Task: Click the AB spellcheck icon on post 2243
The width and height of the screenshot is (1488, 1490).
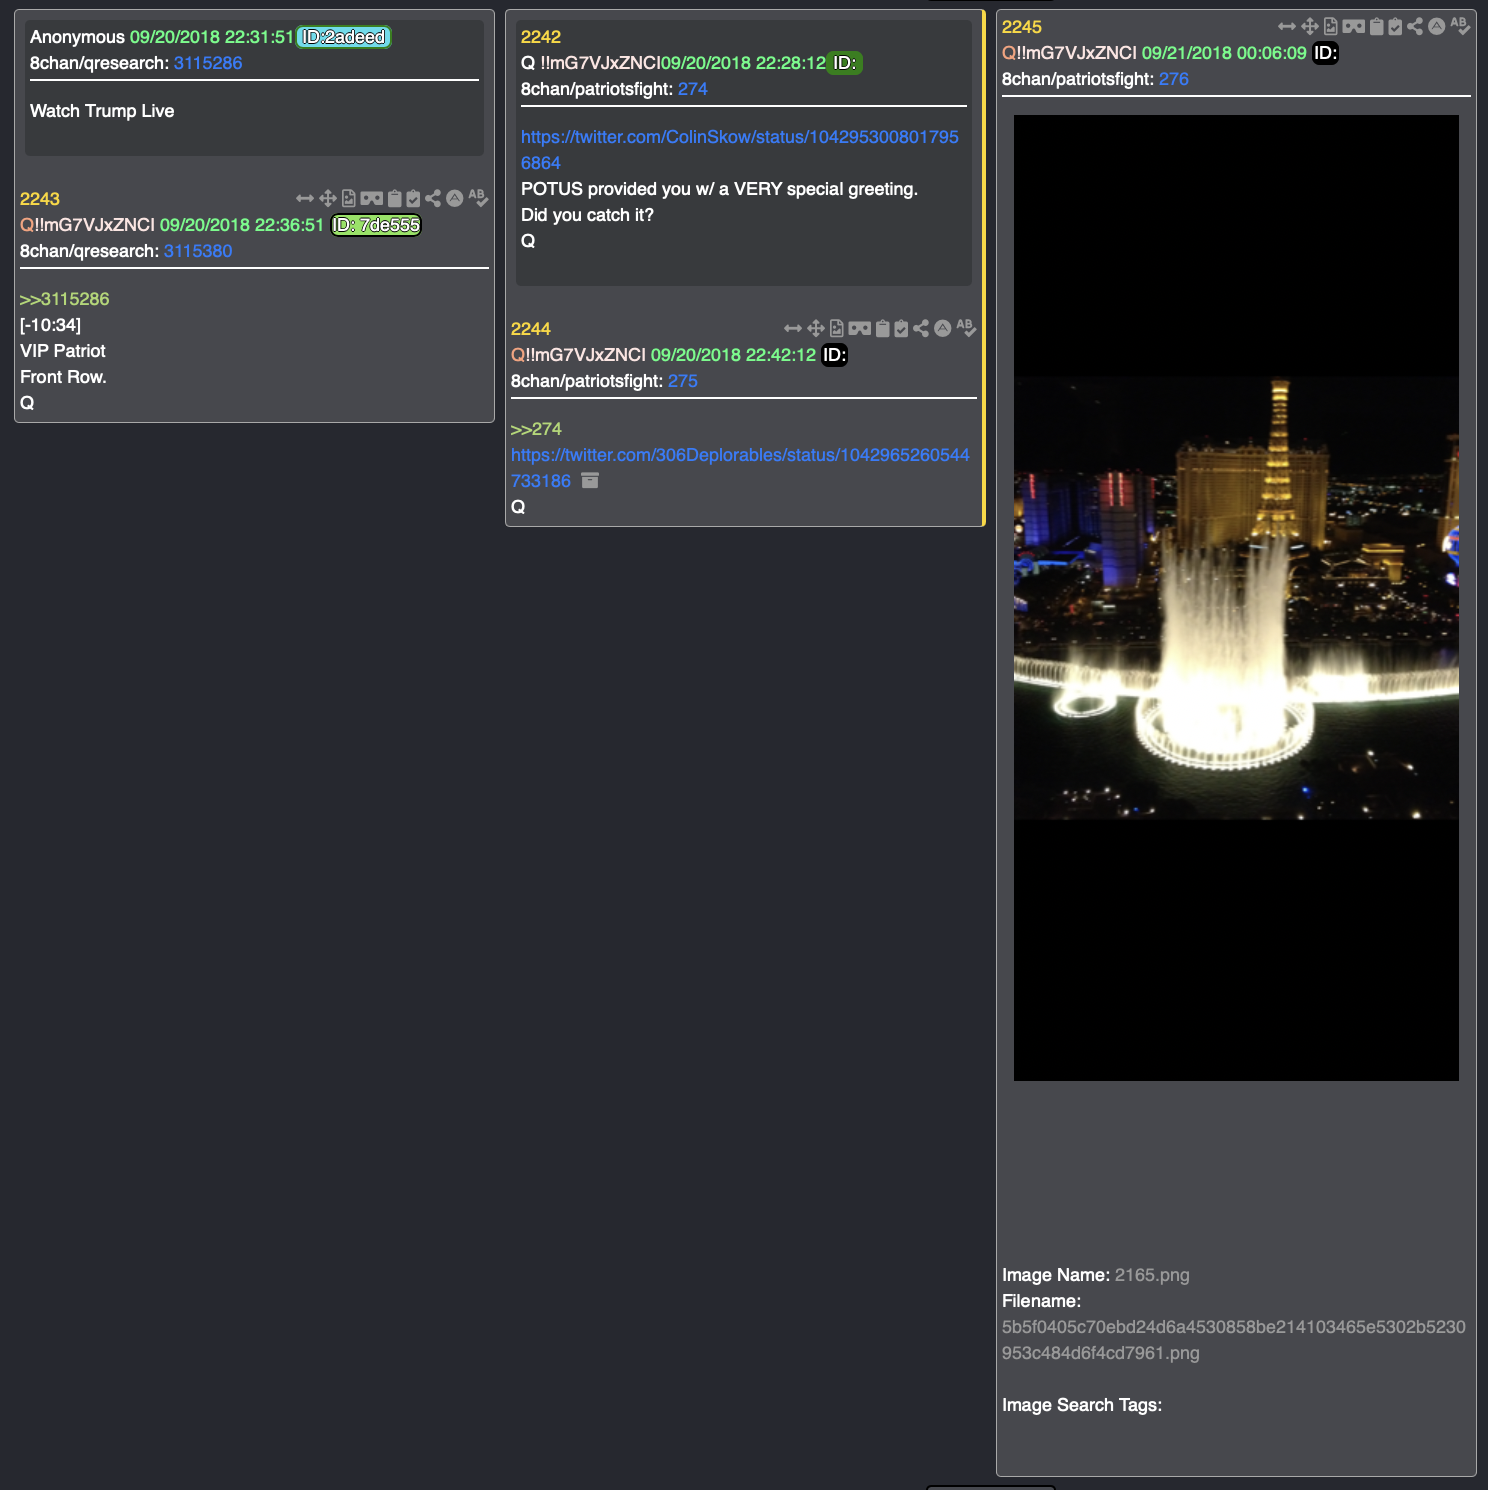Action: coord(478,198)
